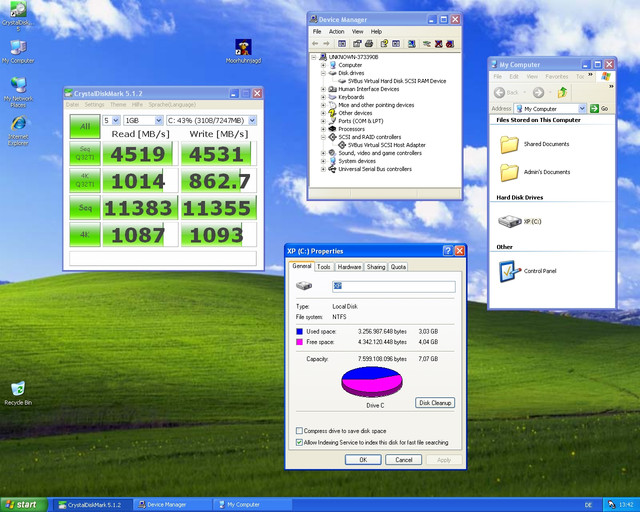Open Admin's Documents folder icon

(509, 172)
